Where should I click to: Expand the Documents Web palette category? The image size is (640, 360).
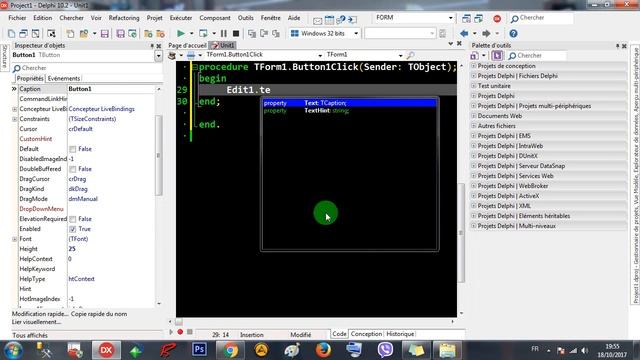point(474,116)
